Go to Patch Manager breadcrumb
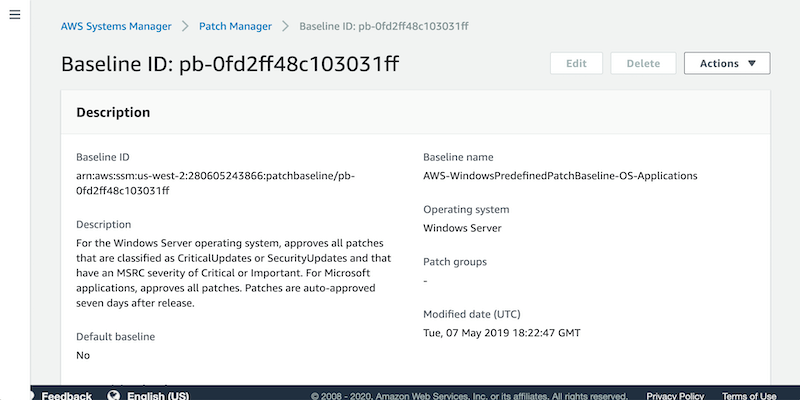 point(235,27)
